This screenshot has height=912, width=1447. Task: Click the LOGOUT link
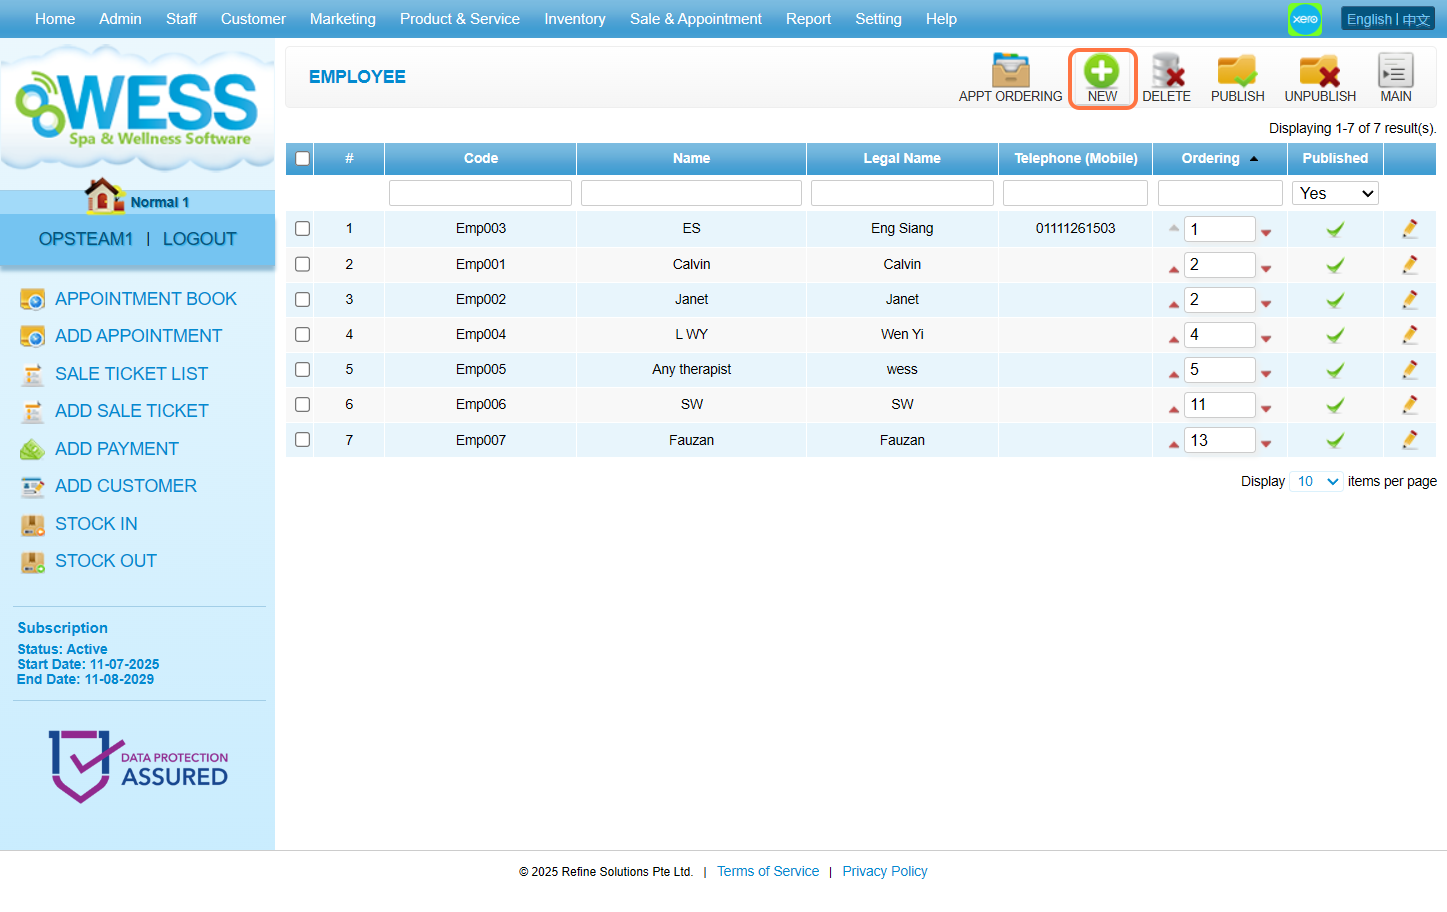[199, 239]
